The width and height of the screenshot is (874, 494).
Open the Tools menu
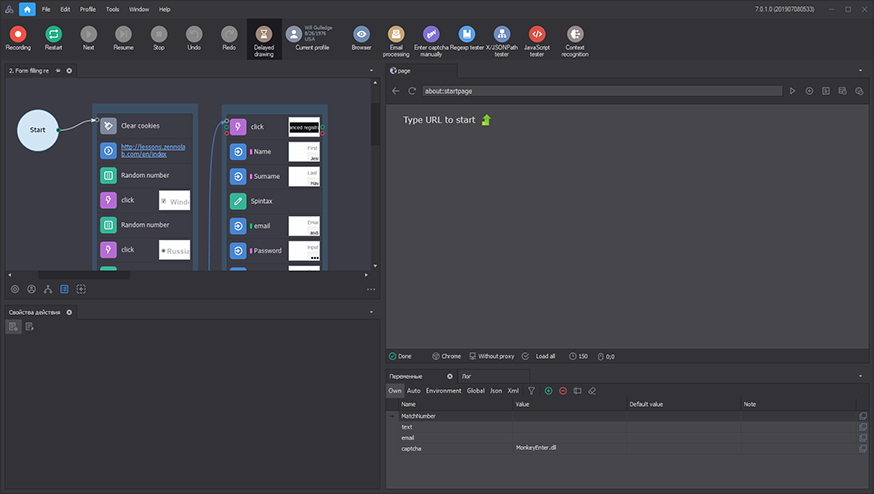coord(113,9)
